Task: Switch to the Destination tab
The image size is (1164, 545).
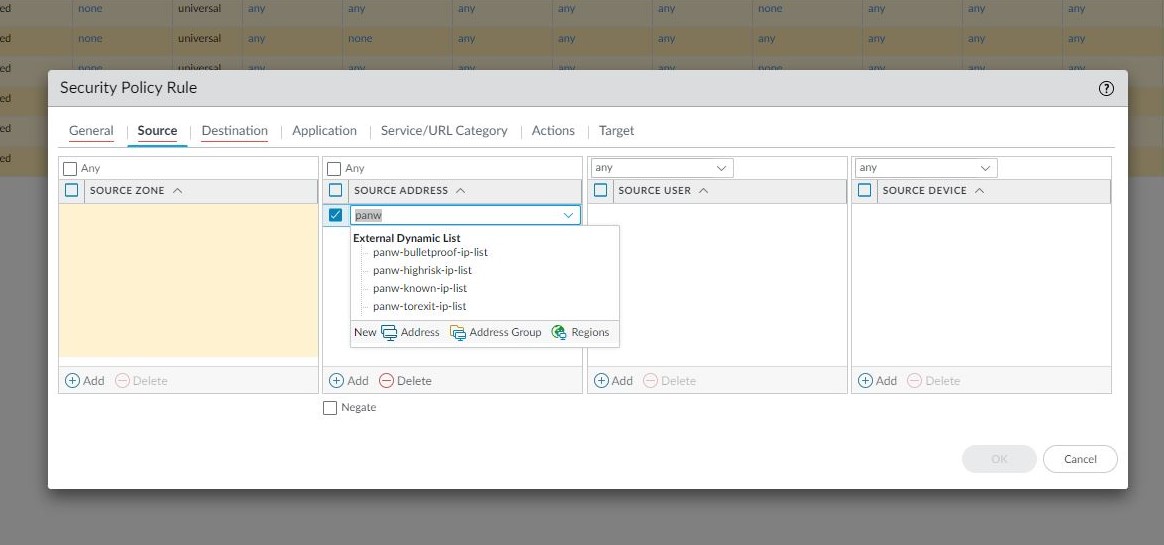Action: (235, 131)
